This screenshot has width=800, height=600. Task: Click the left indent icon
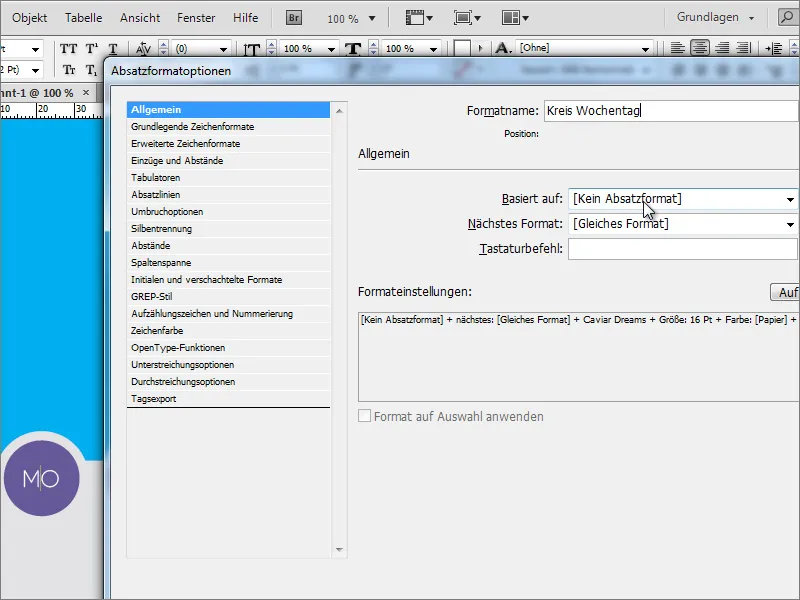(x=773, y=49)
